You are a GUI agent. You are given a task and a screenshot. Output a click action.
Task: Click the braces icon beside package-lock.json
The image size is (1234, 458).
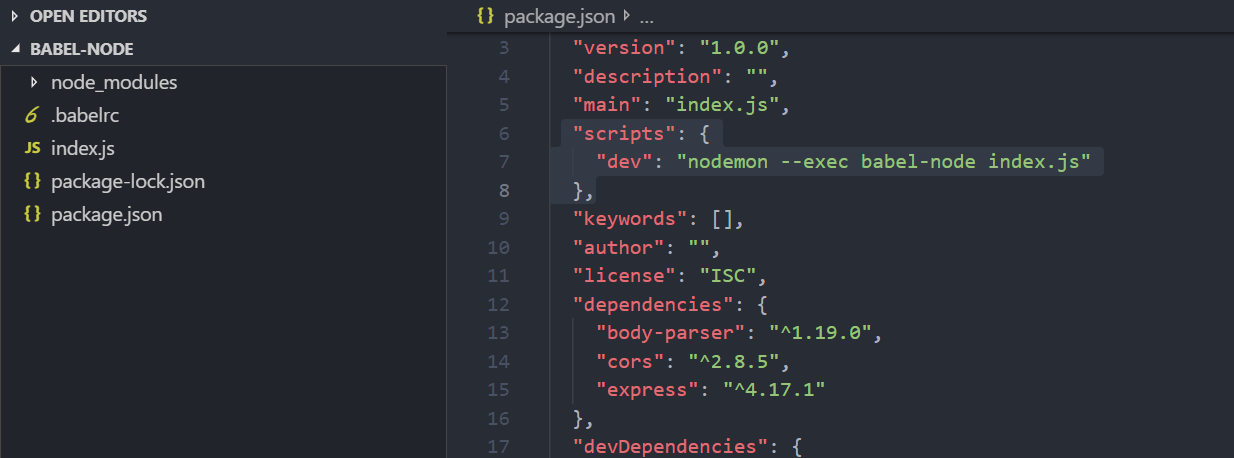tap(32, 181)
